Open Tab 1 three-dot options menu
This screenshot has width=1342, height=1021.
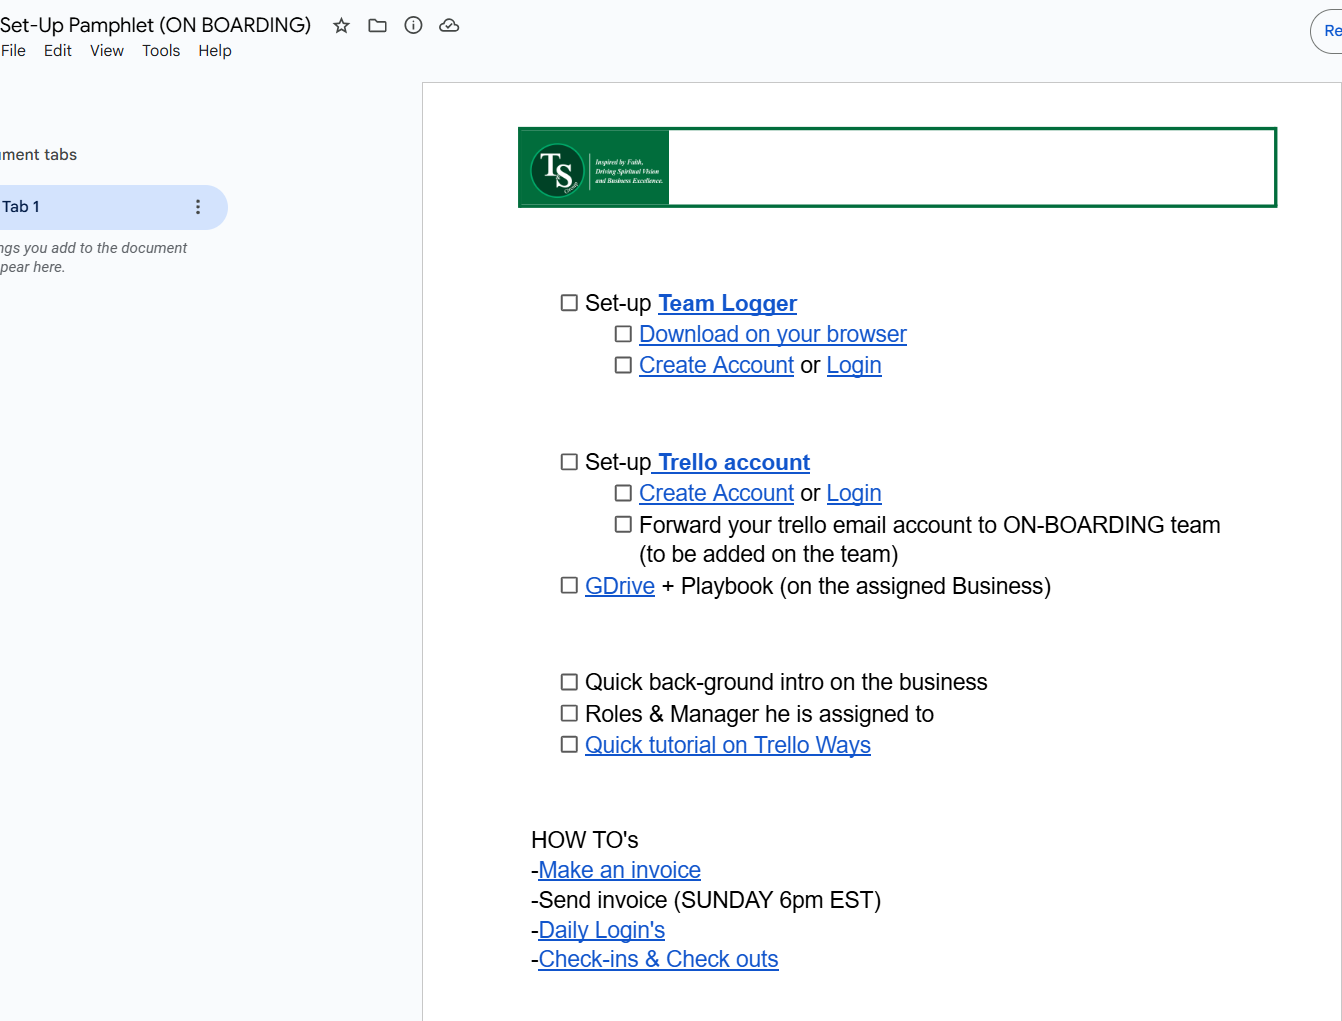pos(198,207)
